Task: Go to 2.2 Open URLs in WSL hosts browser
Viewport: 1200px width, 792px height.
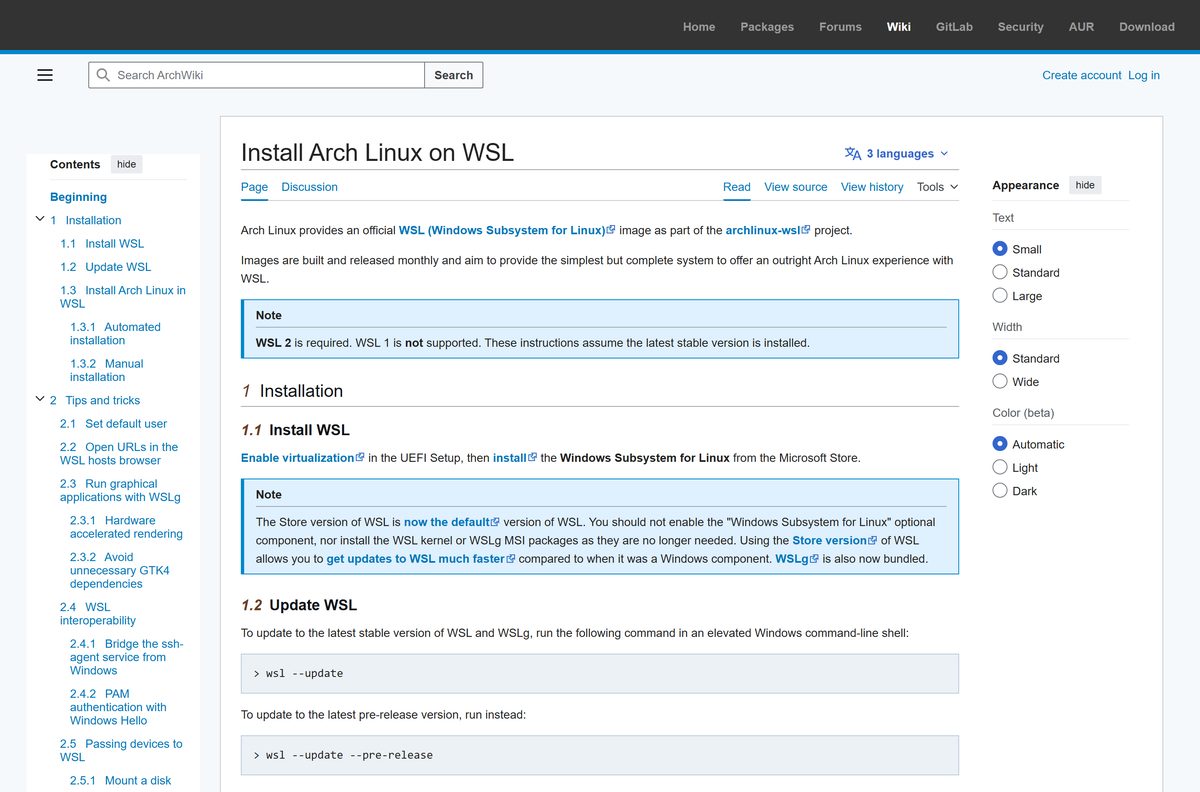Action: click(x=119, y=454)
